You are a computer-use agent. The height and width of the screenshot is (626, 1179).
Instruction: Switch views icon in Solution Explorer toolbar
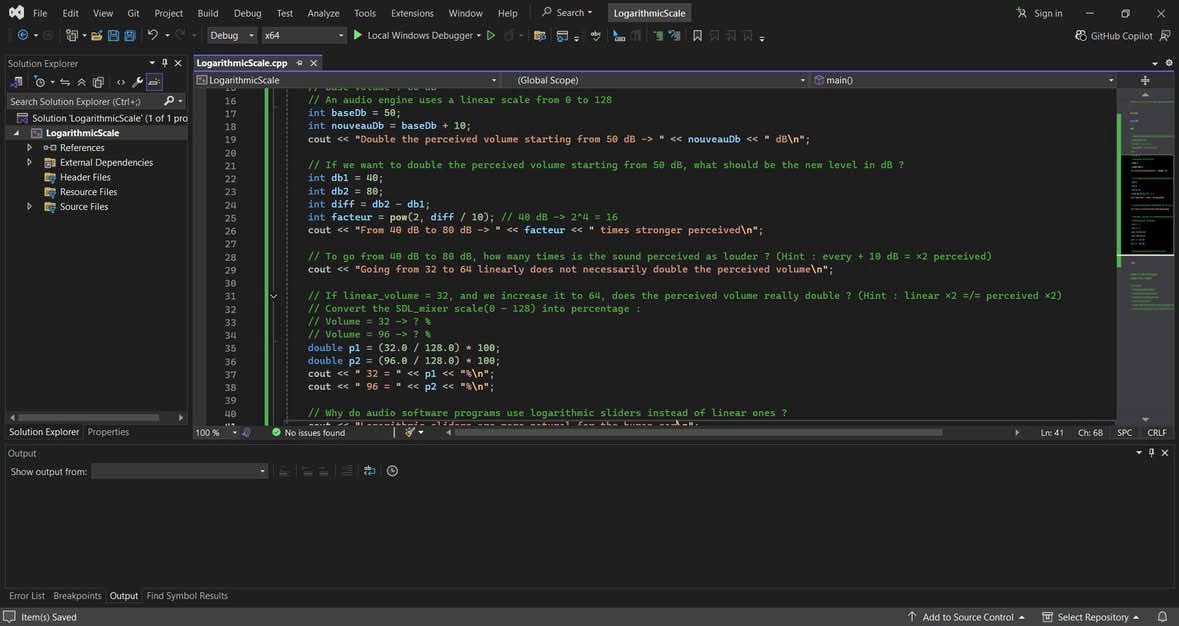click(x=17, y=82)
